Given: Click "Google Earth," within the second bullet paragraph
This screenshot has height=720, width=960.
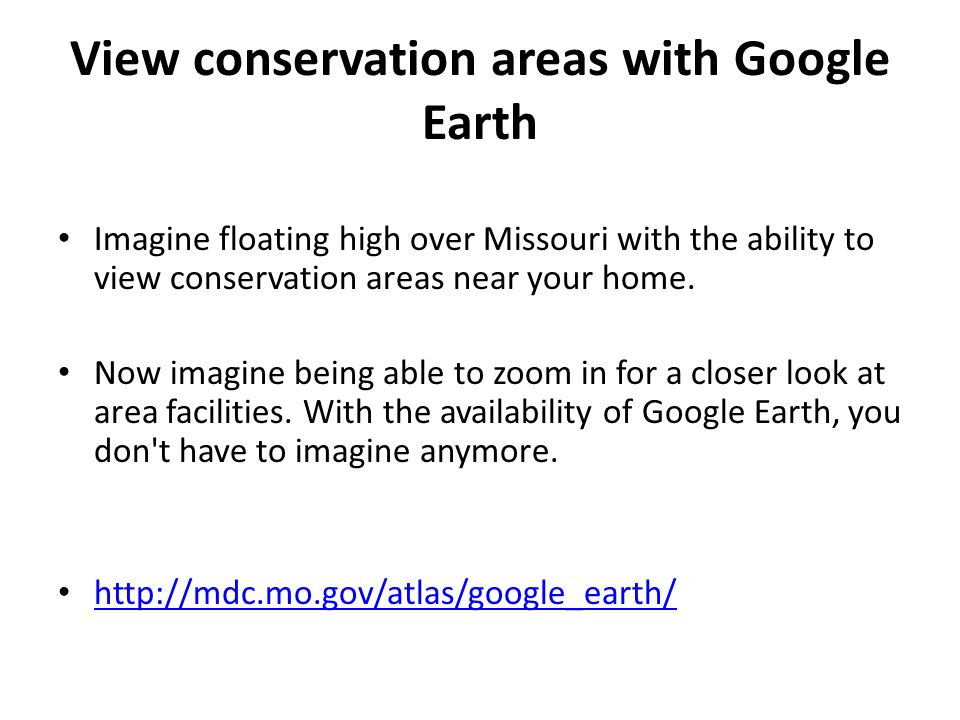Looking at the screenshot, I should pos(740,413).
